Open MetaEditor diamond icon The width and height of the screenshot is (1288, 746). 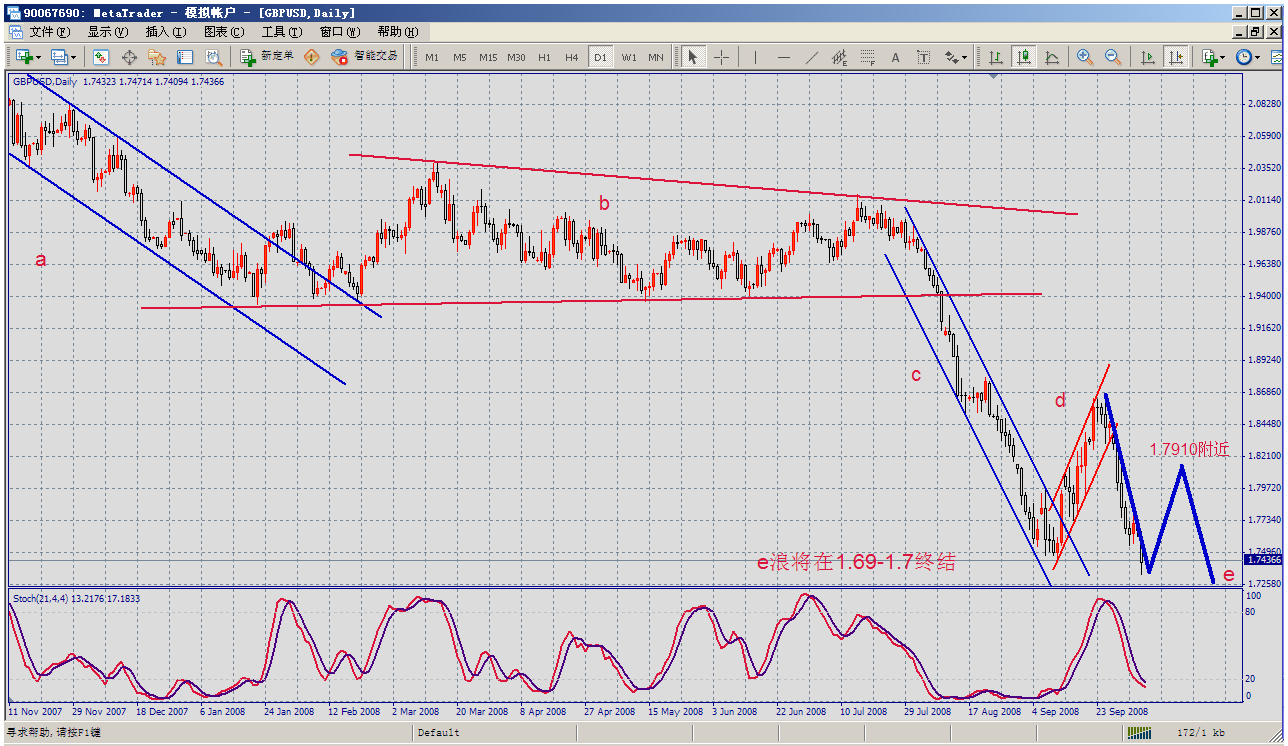(312, 57)
